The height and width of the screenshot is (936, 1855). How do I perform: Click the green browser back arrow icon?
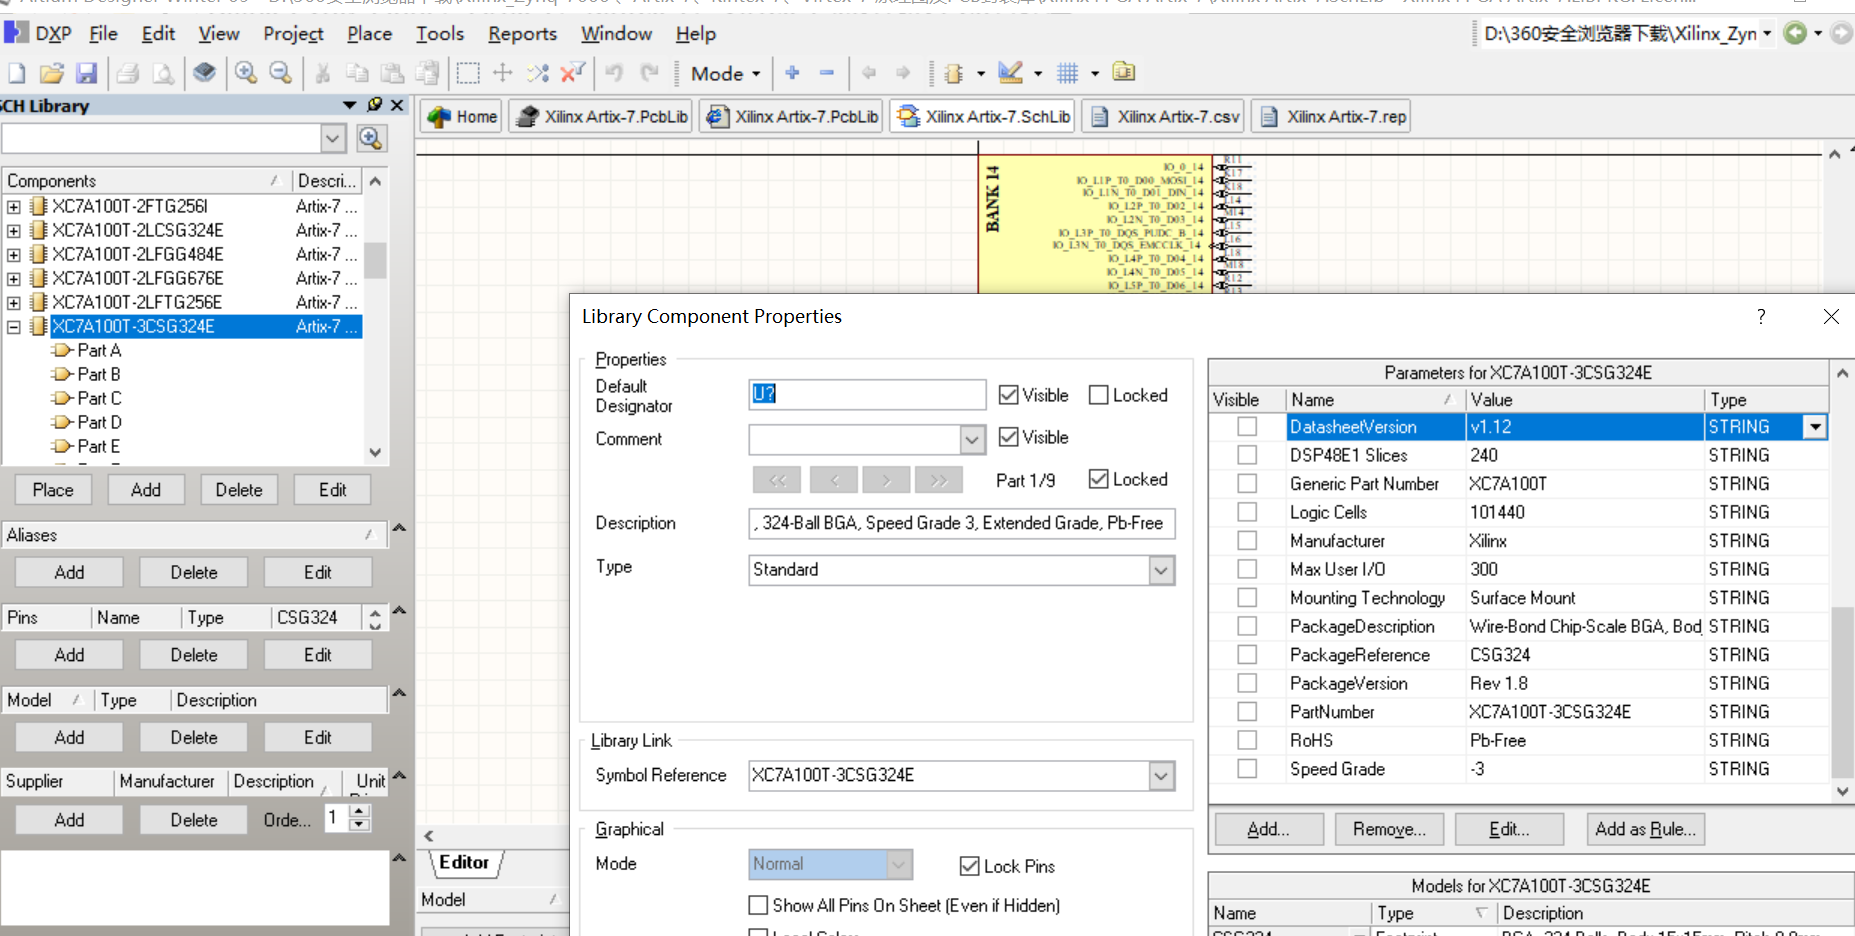pos(1796,33)
